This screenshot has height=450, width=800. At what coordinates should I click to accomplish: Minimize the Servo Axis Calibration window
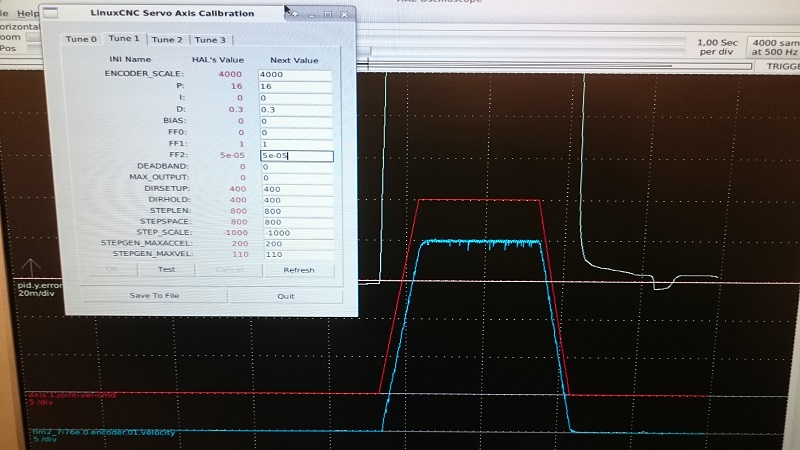pos(311,15)
